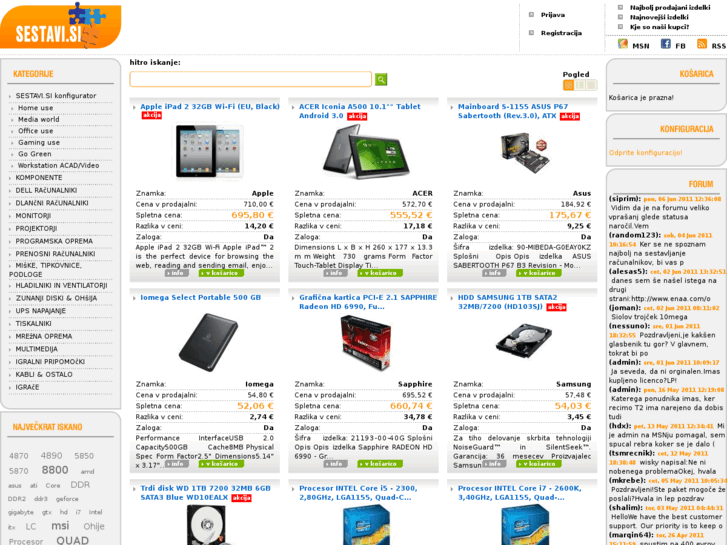Open the Prijava login link
727x545 pixels.
(553, 15)
